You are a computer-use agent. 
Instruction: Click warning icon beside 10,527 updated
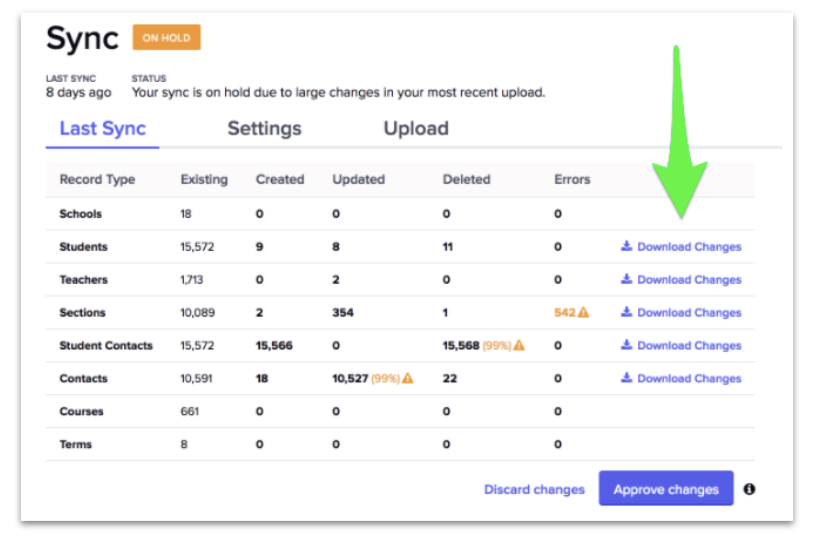tap(407, 377)
